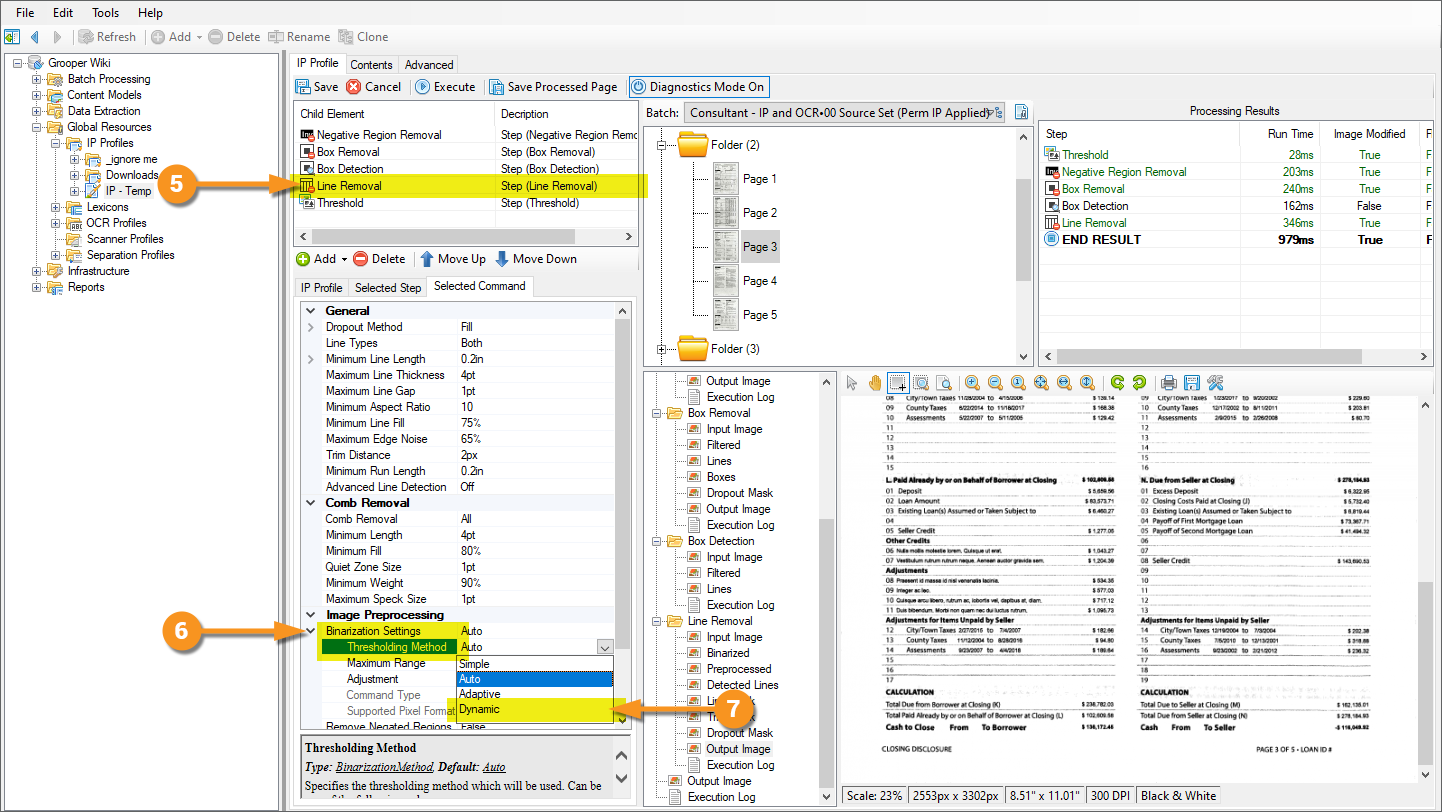
Task: Click the Move Up button
Action: tap(452, 259)
